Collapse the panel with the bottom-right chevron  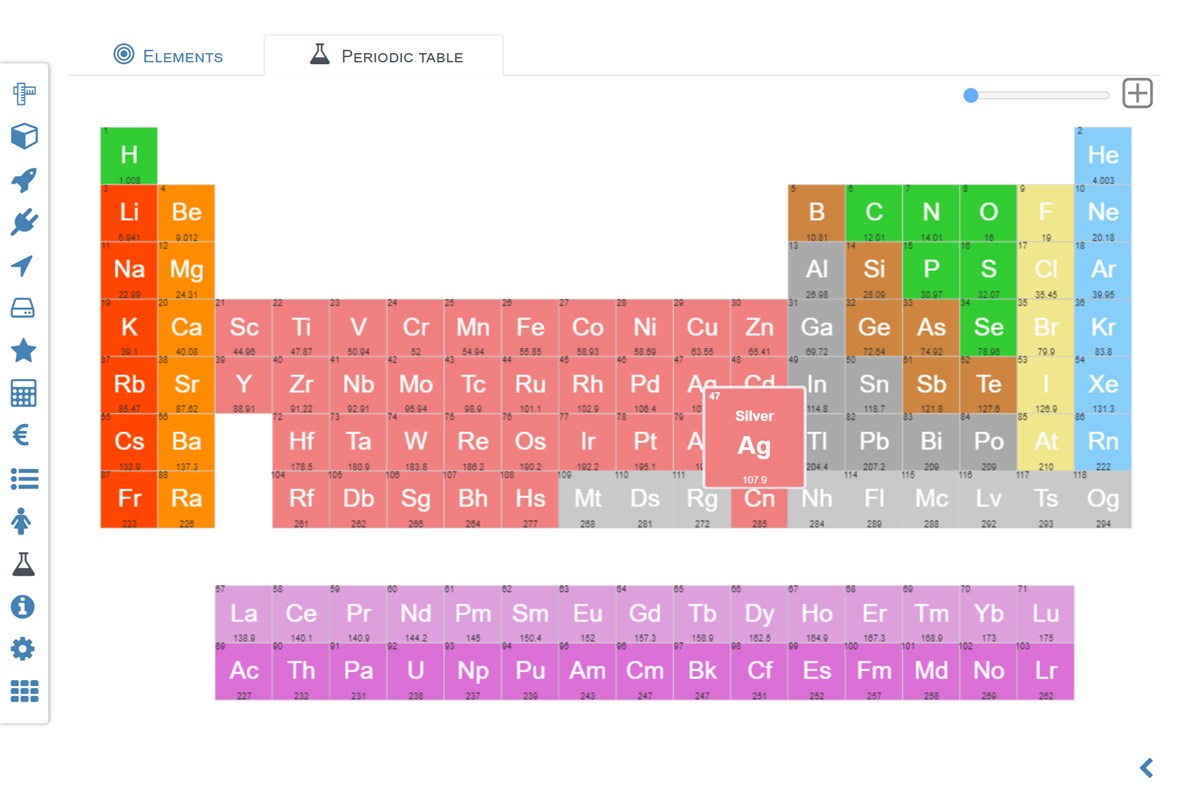point(1146,768)
